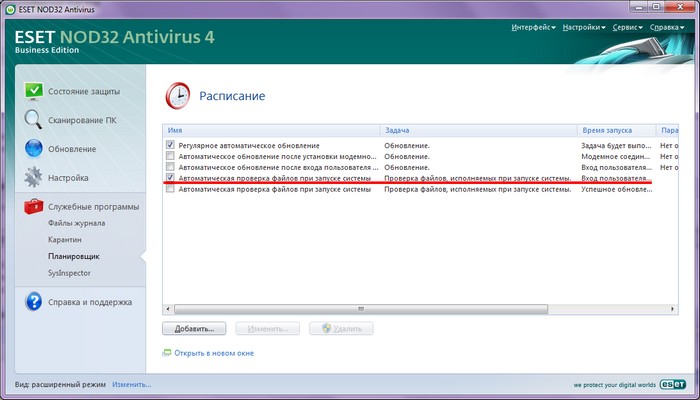
Task: Click the Удалить button
Action: pos(341,329)
